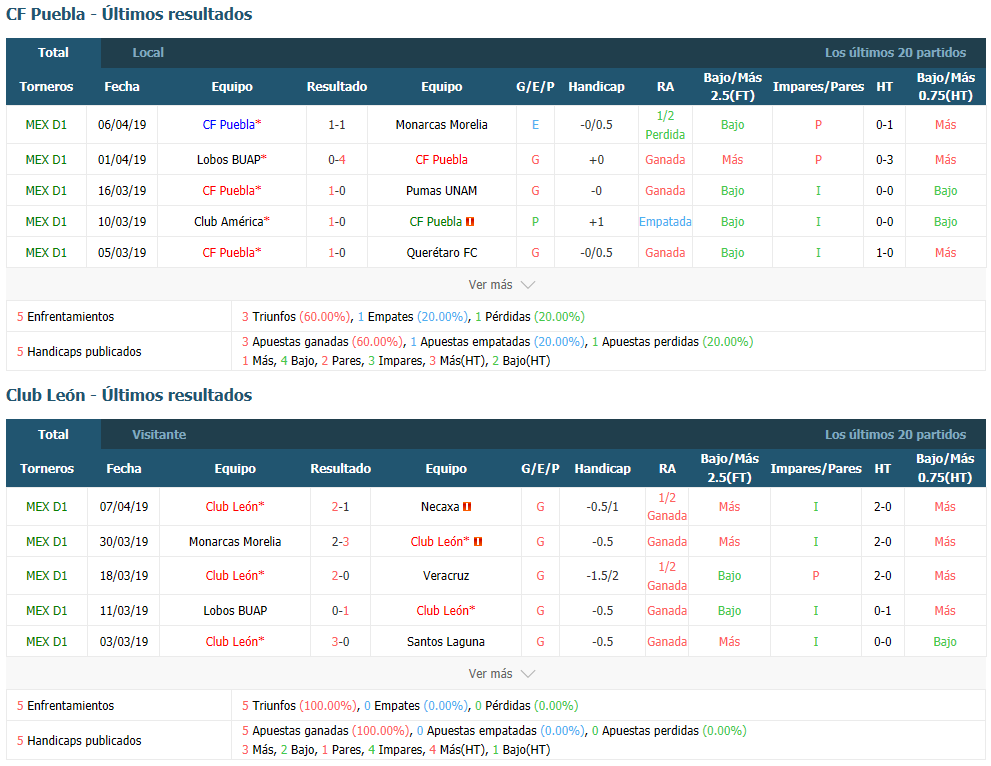Screen dimensions: 991x766
Task: Click date 18/03/19 in León table
Action: [x=124, y=576]
